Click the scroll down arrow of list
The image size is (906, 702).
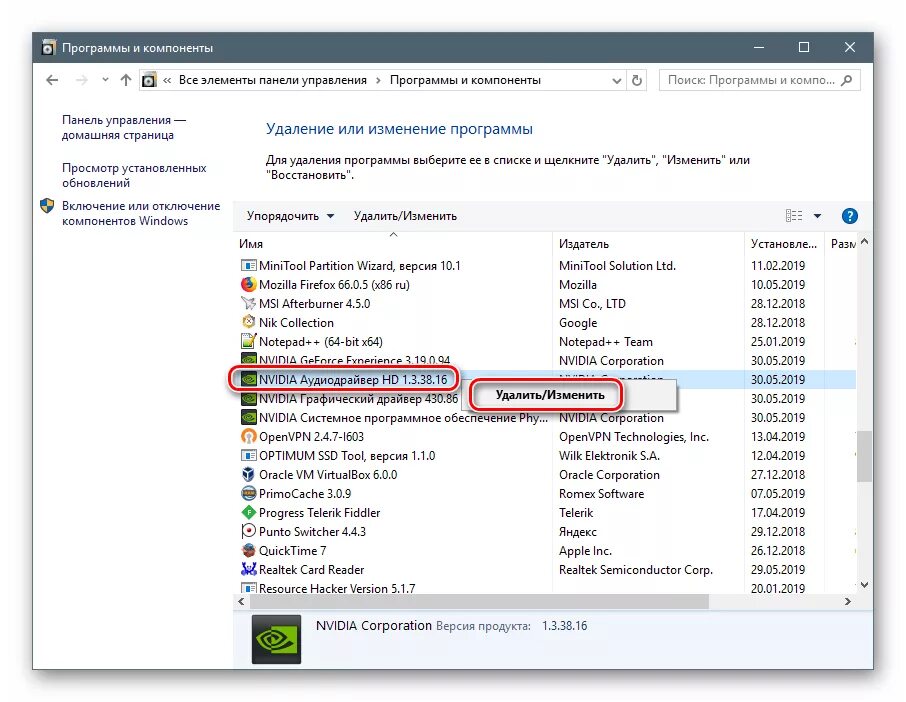[x=864, y=585]
